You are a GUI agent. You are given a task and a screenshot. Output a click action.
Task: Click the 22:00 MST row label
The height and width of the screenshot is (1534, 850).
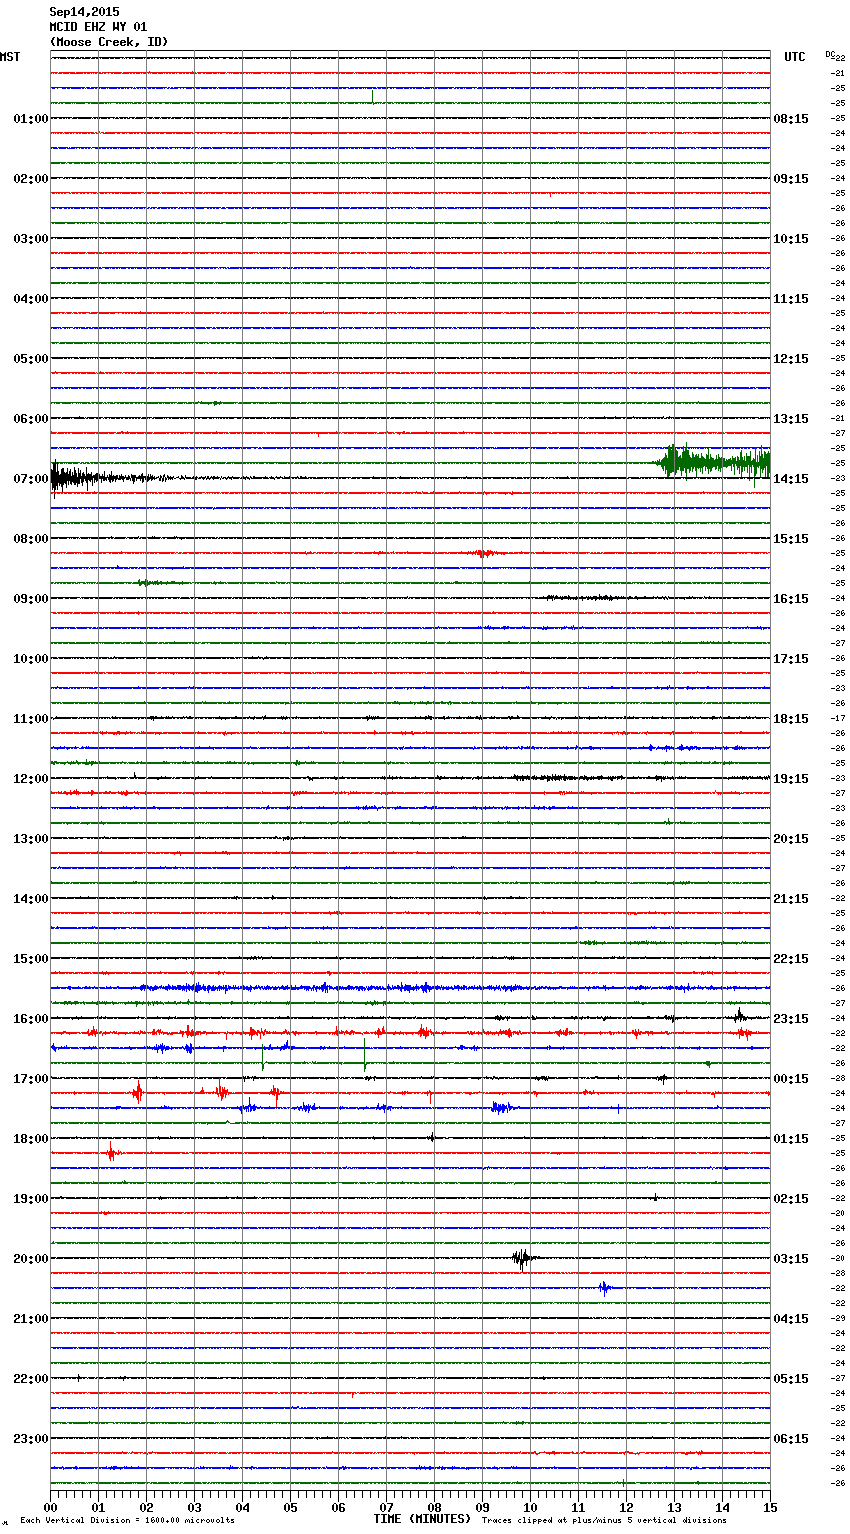point(30,1379)
